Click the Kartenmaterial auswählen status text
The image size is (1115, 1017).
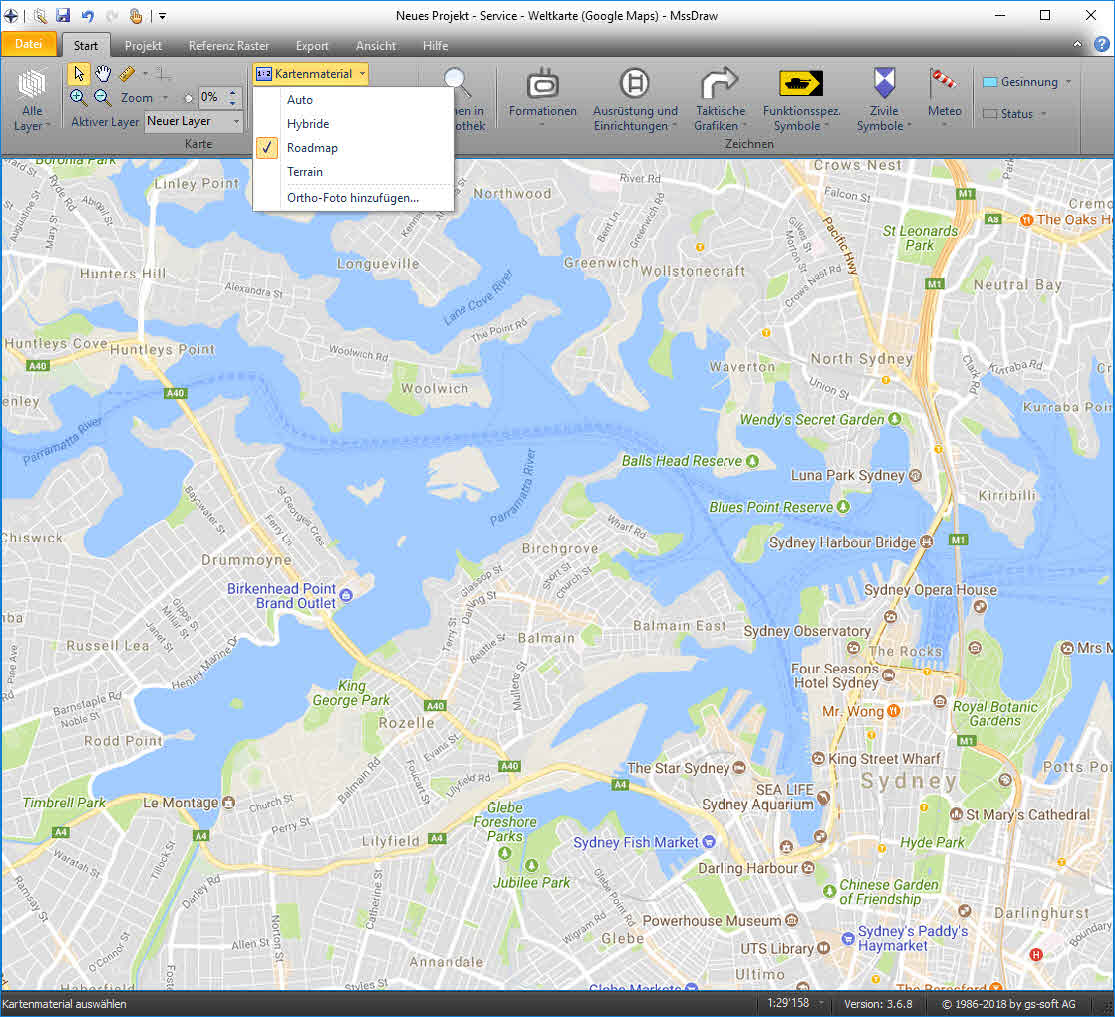click(64, 1003)
